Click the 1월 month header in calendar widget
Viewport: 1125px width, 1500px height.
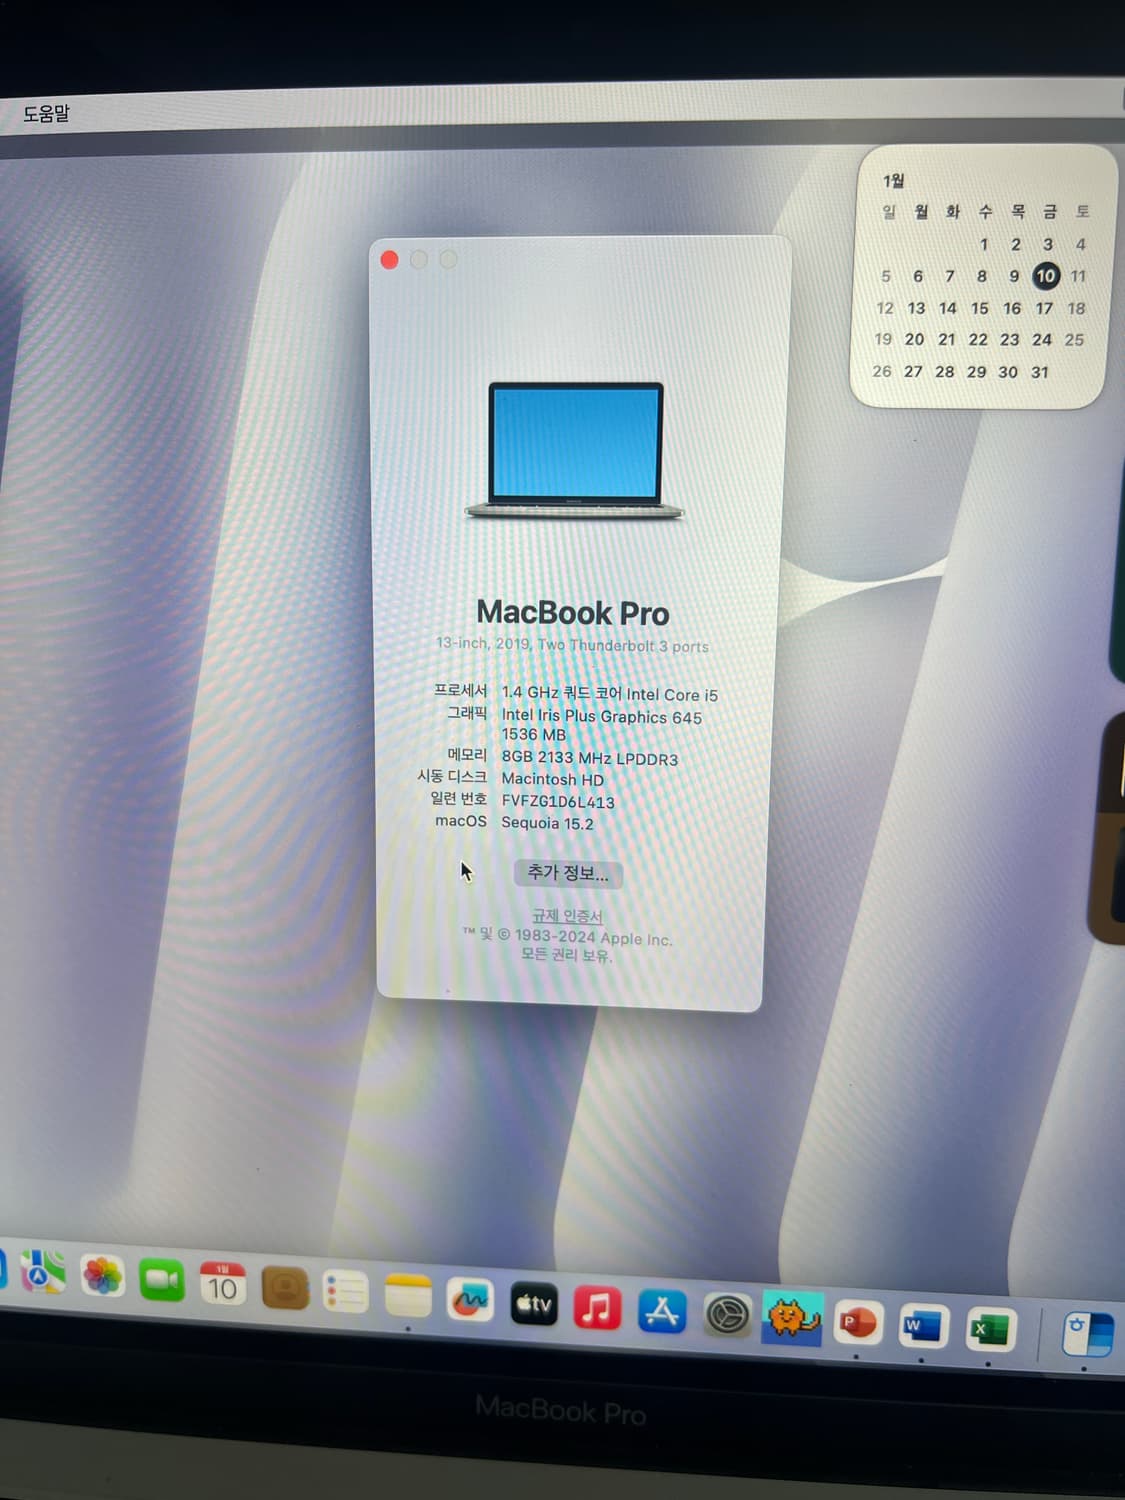tap(894, 181)
